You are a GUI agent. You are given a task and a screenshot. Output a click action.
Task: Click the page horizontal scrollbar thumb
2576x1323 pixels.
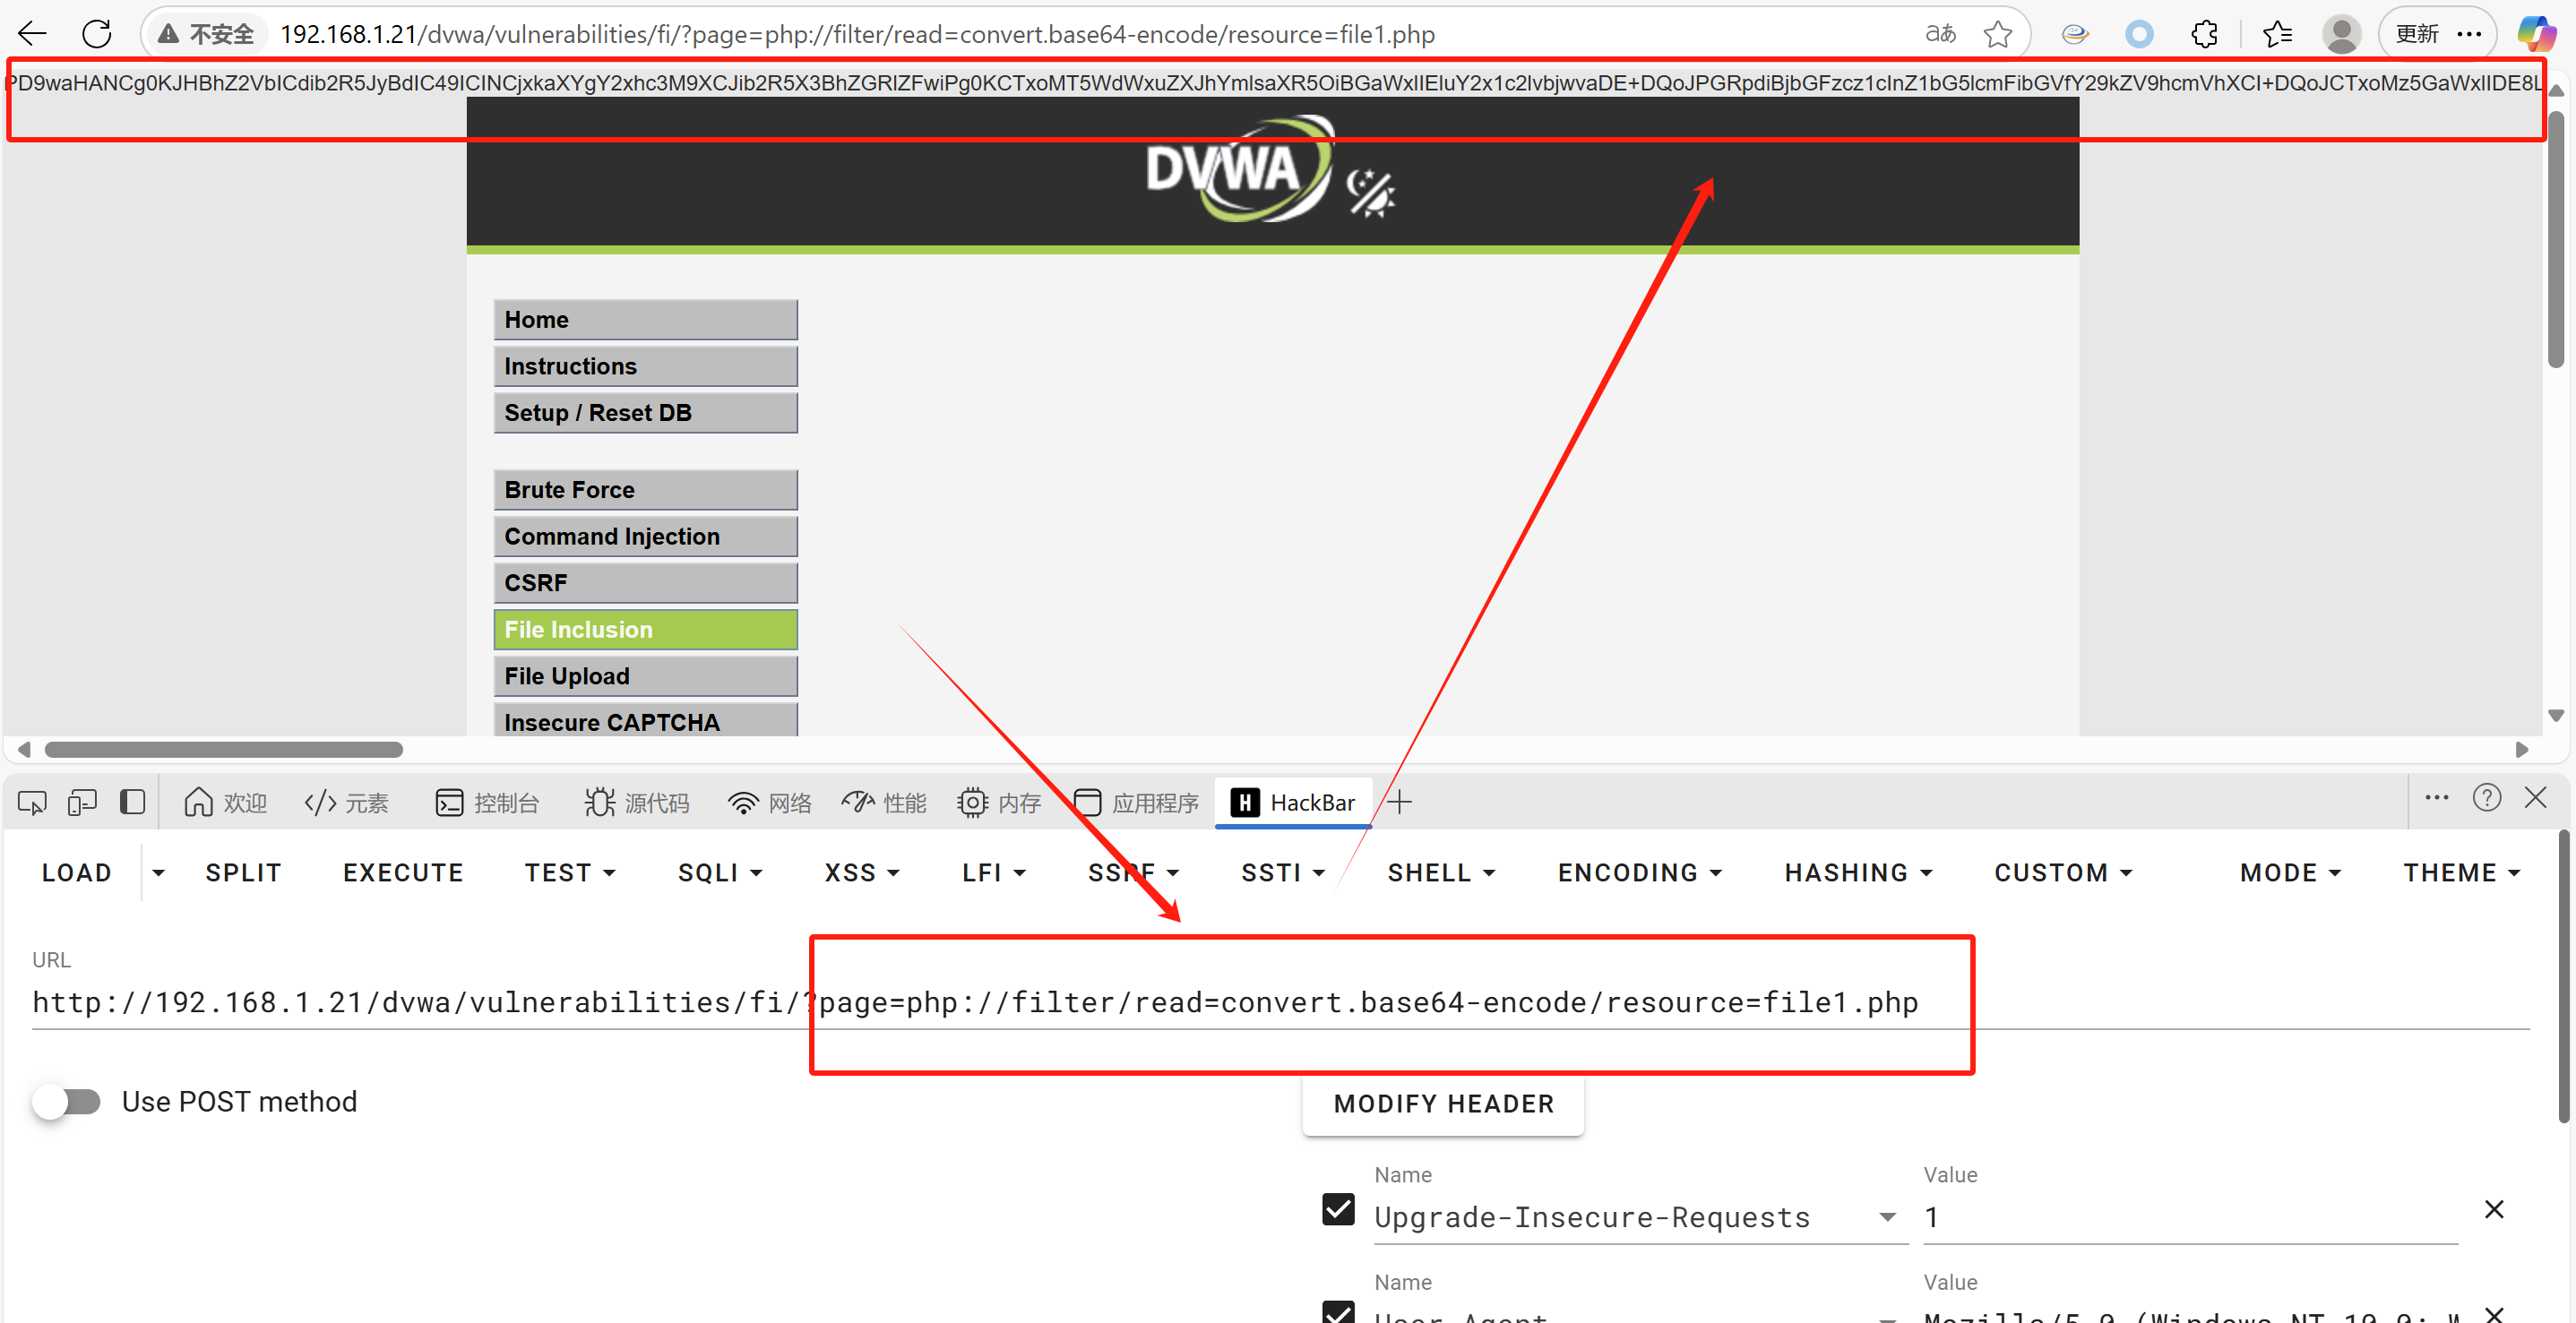pos(224,750)
